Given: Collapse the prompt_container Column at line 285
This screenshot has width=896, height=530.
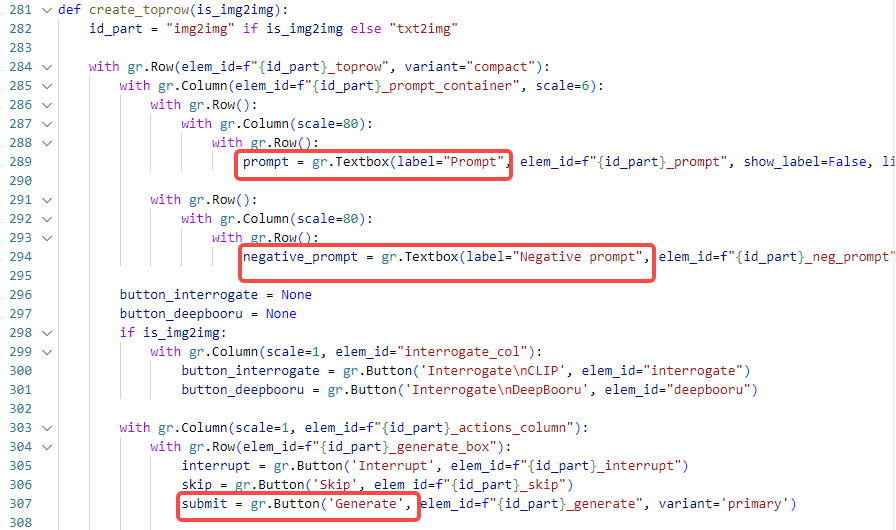Looking at the screenshot, I should [x=47, y=86].
